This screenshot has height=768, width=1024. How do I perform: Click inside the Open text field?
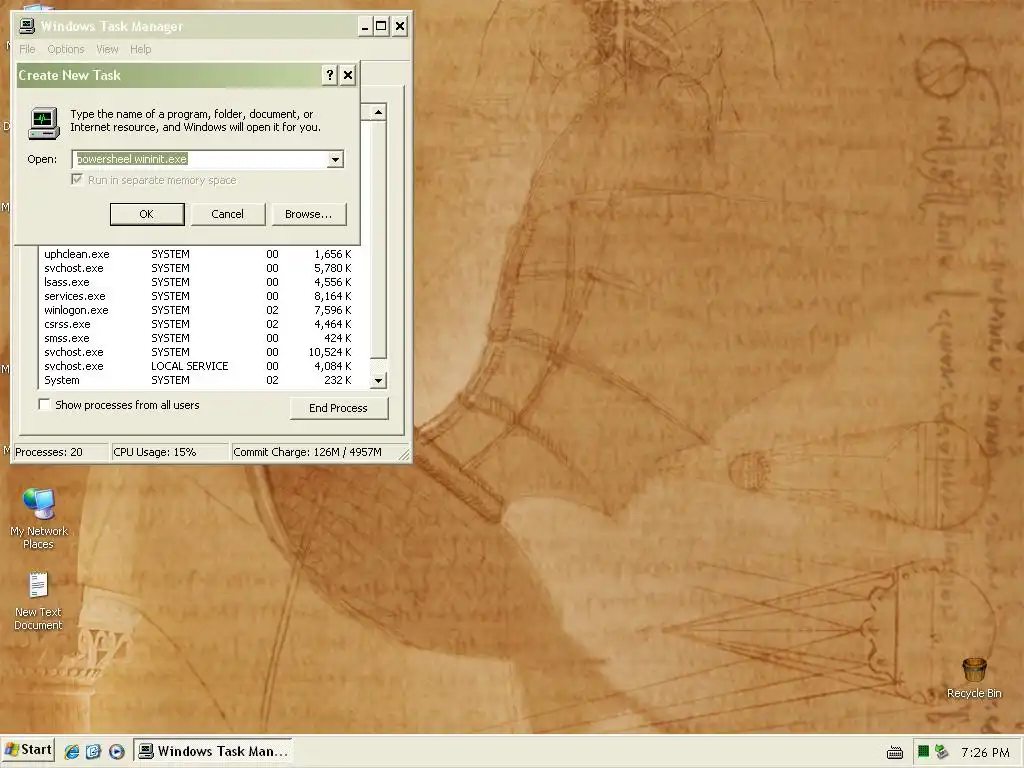(x=199, y=159)
